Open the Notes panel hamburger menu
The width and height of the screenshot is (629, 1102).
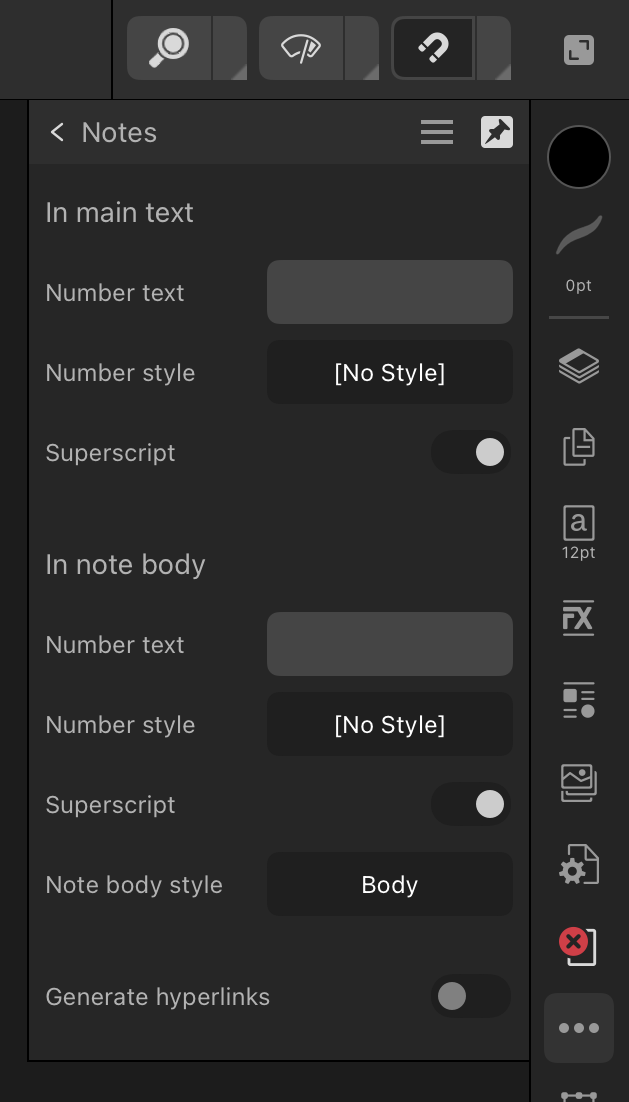pos(437,132)
